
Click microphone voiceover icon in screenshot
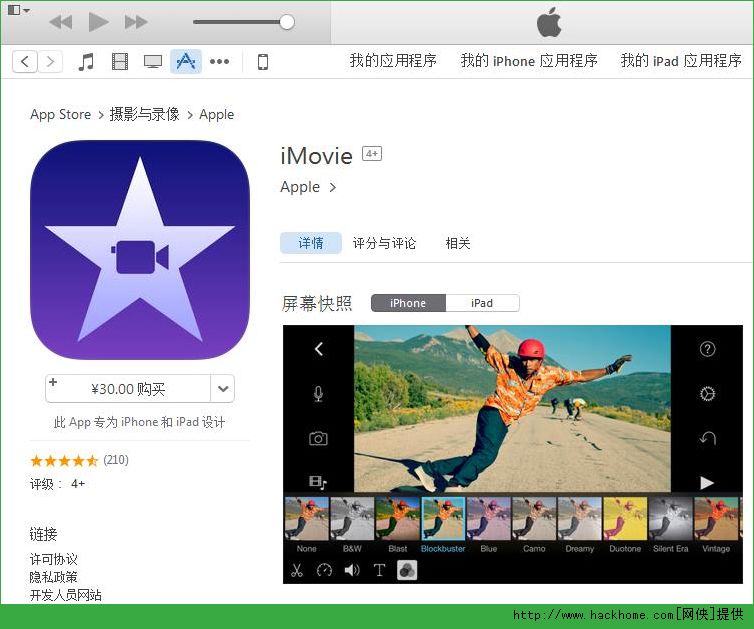(x=318, y=394)
